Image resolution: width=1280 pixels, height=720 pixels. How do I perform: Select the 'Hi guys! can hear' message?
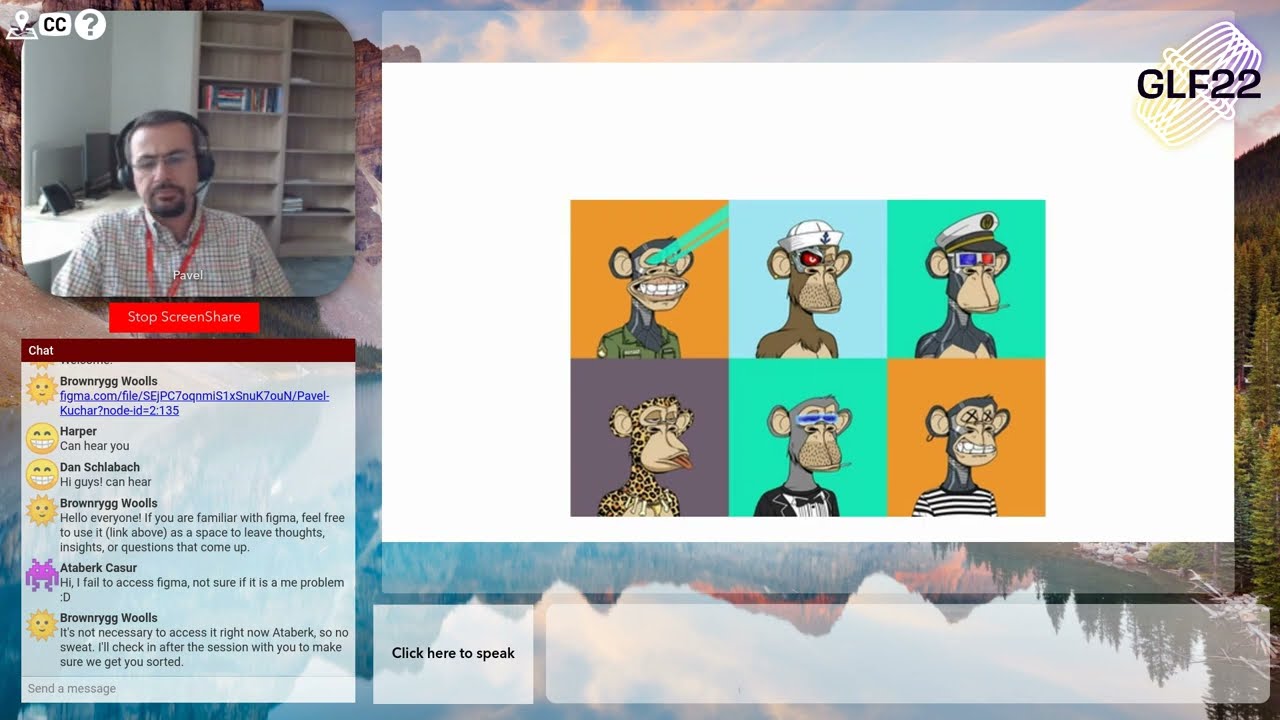point(106,482)
